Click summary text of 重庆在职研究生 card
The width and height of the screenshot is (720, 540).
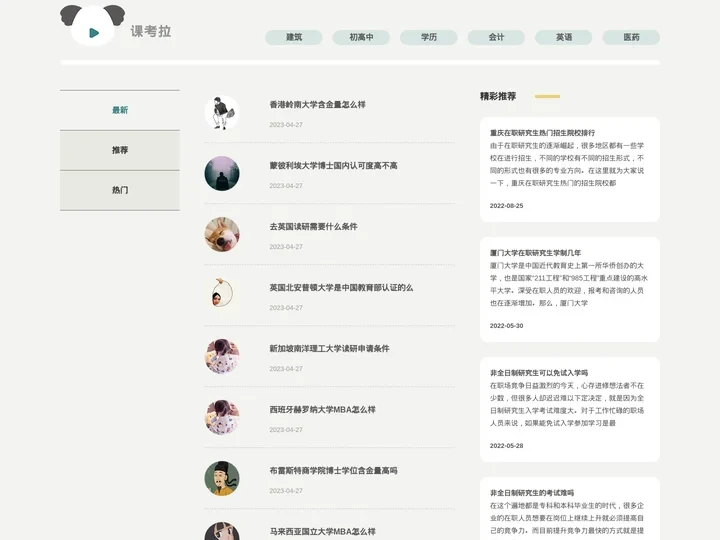click(567, 164)
